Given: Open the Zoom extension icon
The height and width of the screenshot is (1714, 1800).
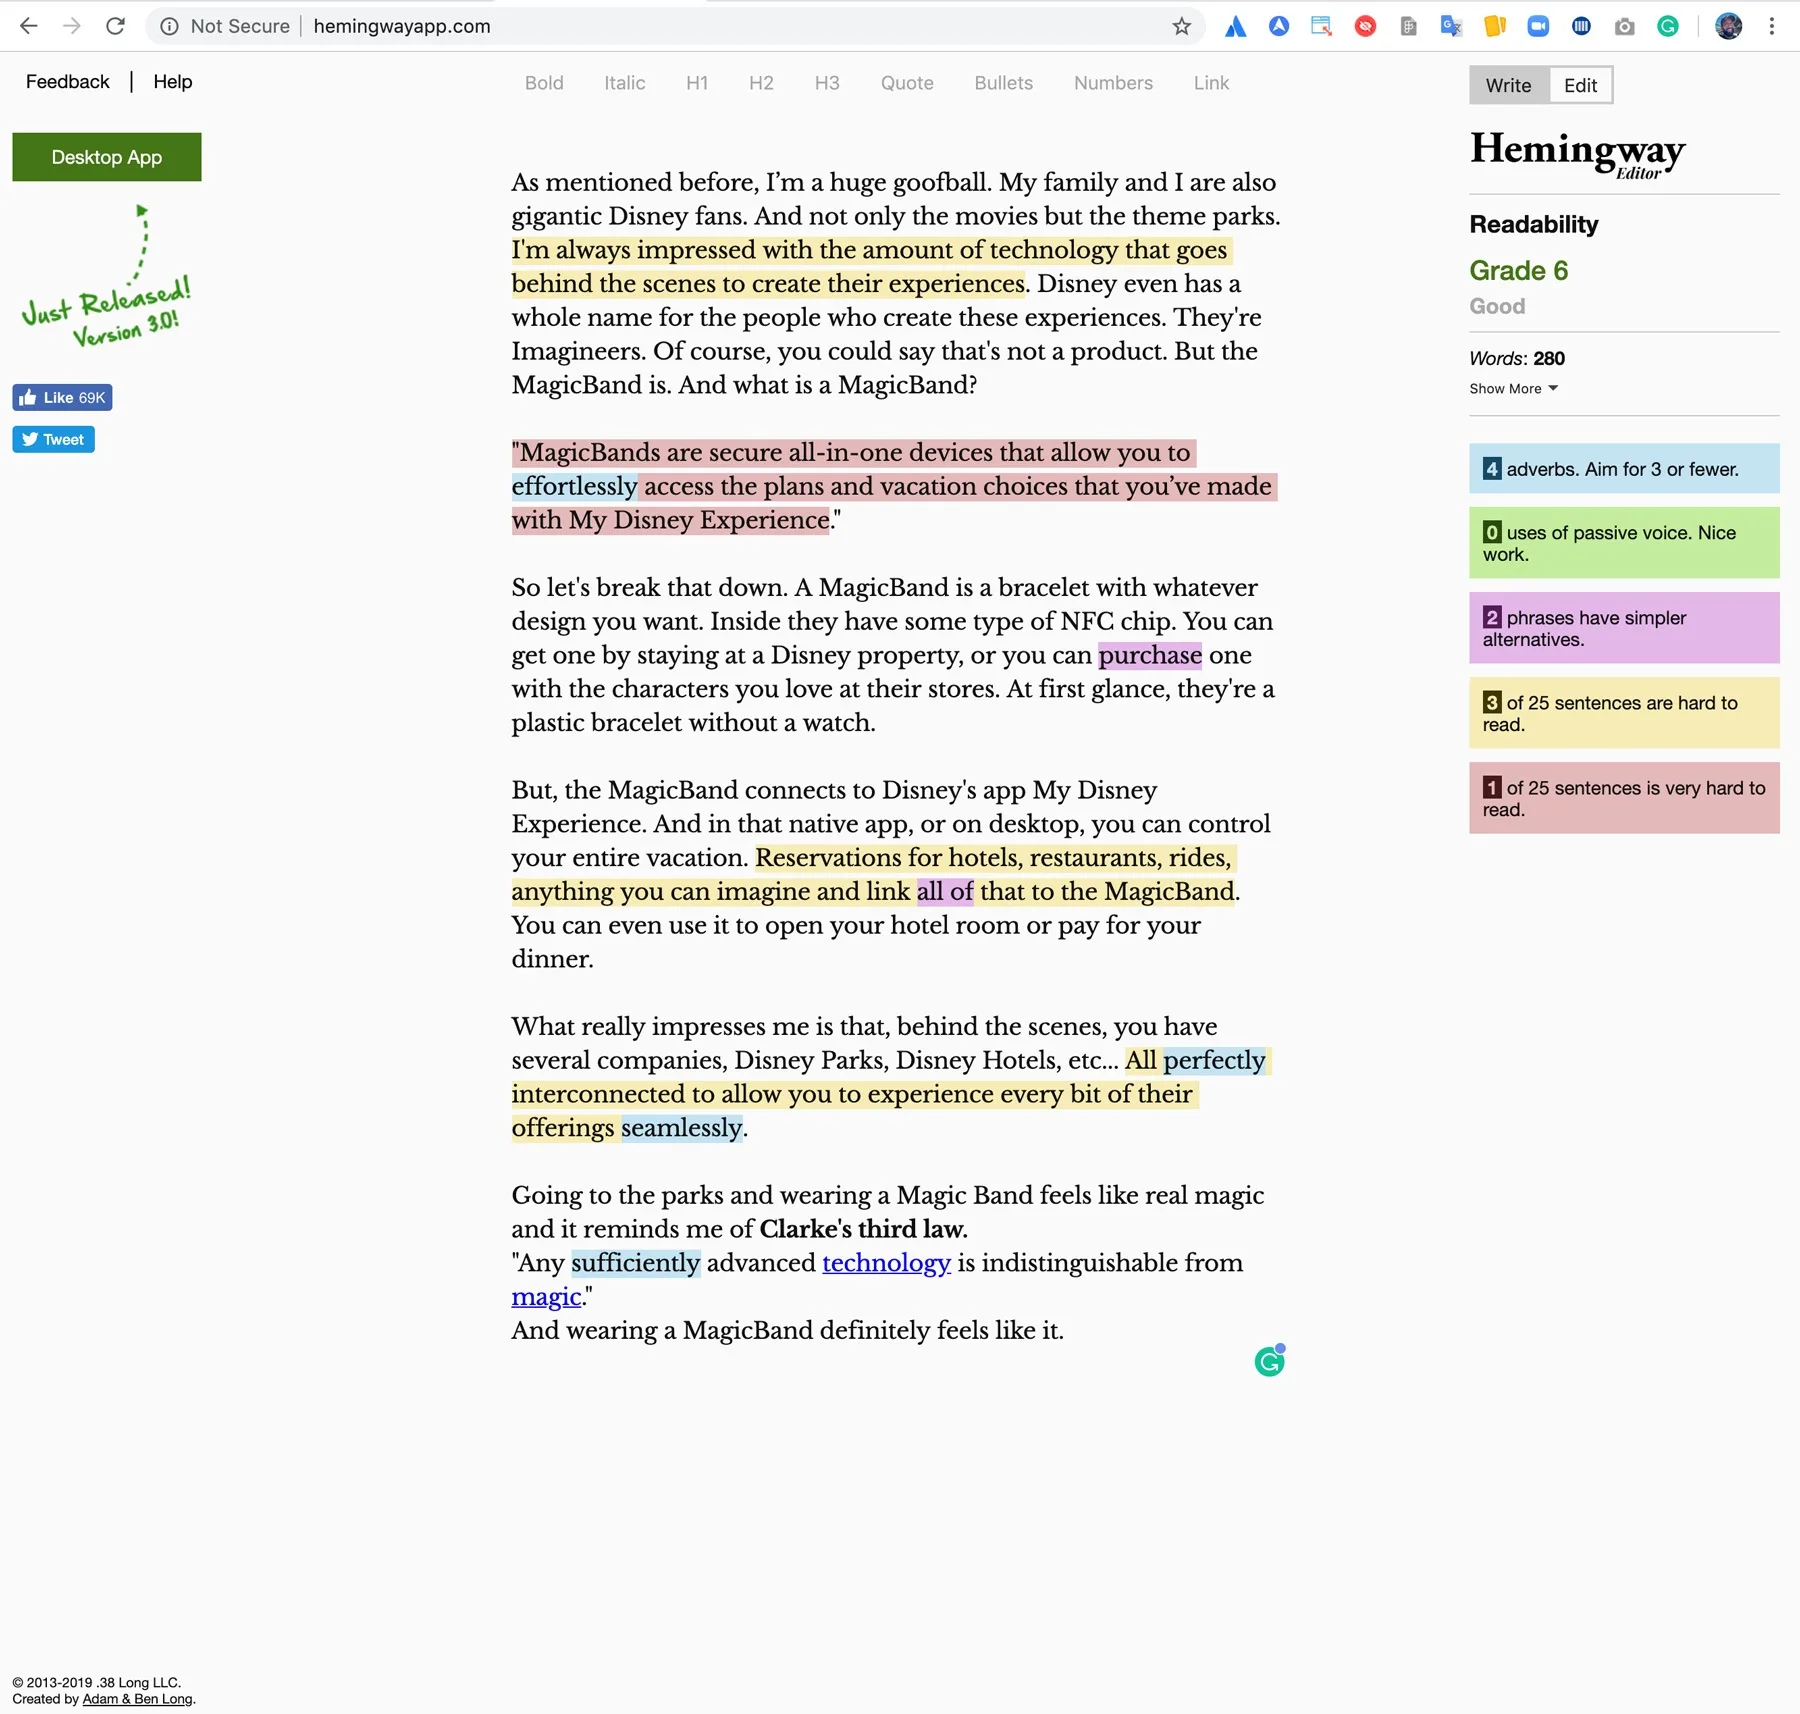Looking at the screenshot, I should (1538, 27).
